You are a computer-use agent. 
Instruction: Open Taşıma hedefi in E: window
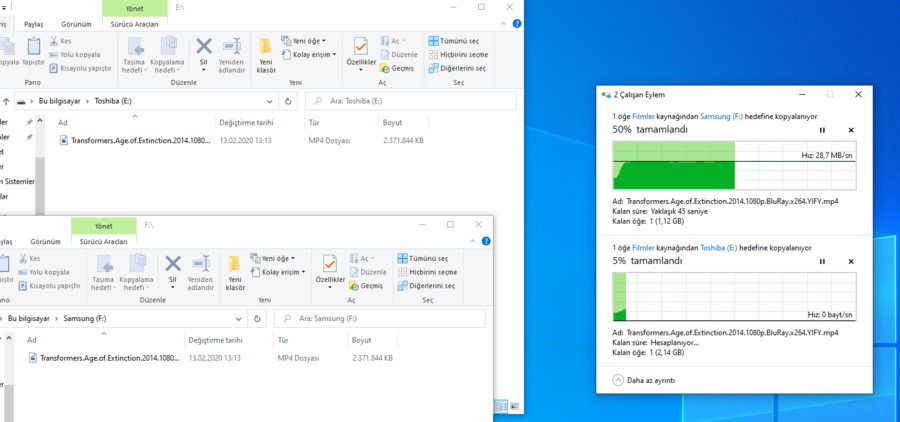click(134, 55)
